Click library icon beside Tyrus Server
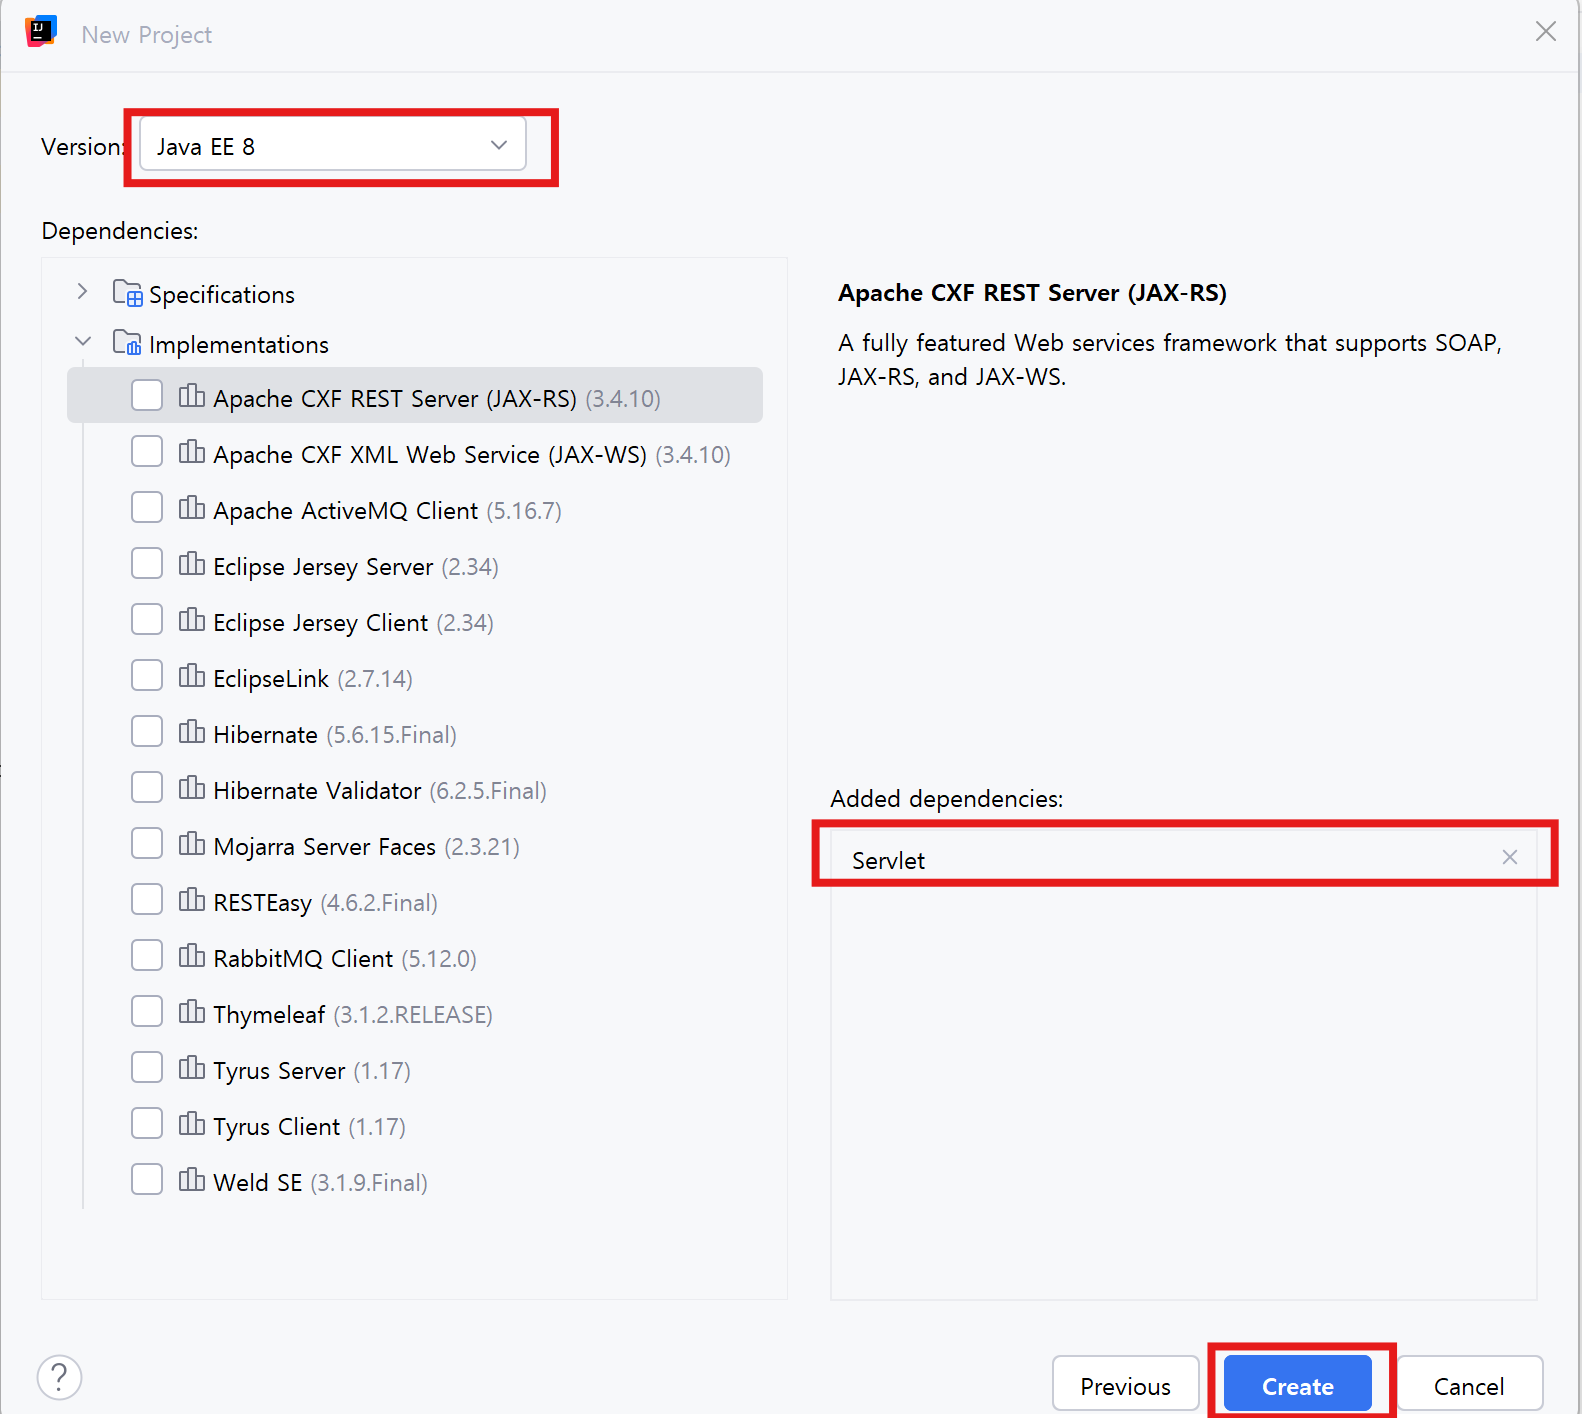1582x1418 pixels. (192, 1068)
